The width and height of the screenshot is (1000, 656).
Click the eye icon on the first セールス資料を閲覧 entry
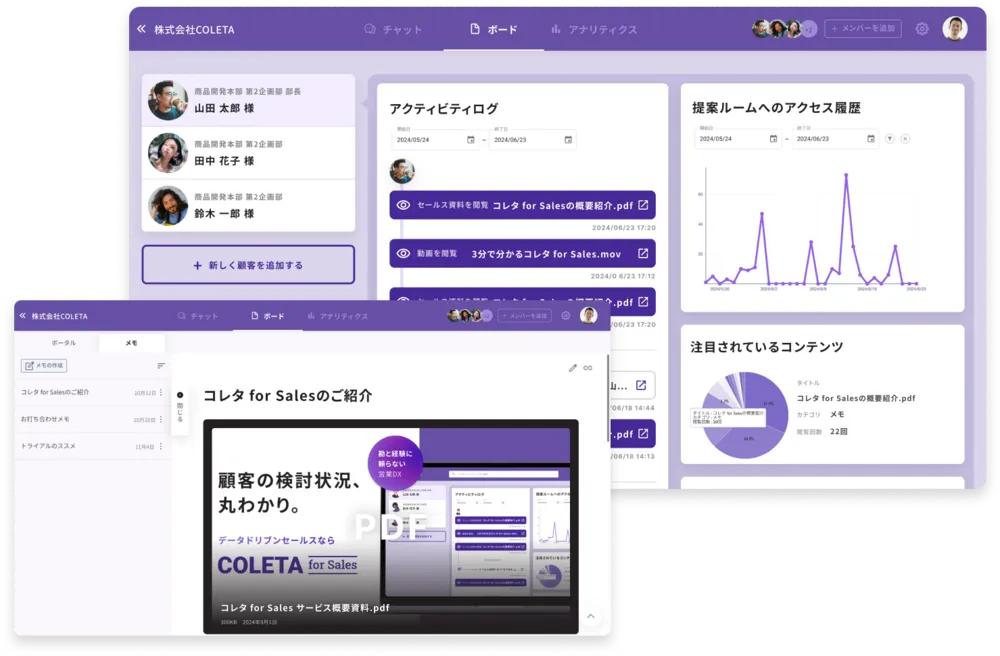[x=403, y=205]
